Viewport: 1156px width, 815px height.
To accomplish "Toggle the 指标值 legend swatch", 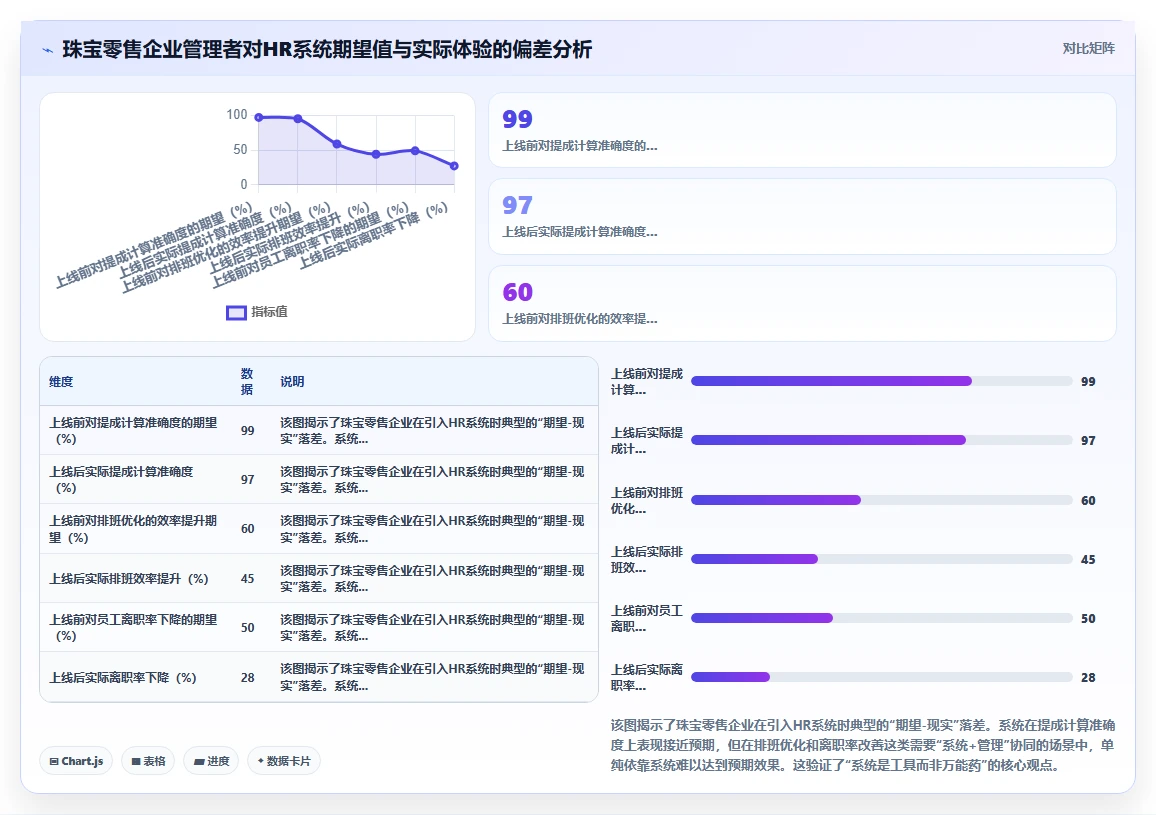I will [236, 313].
